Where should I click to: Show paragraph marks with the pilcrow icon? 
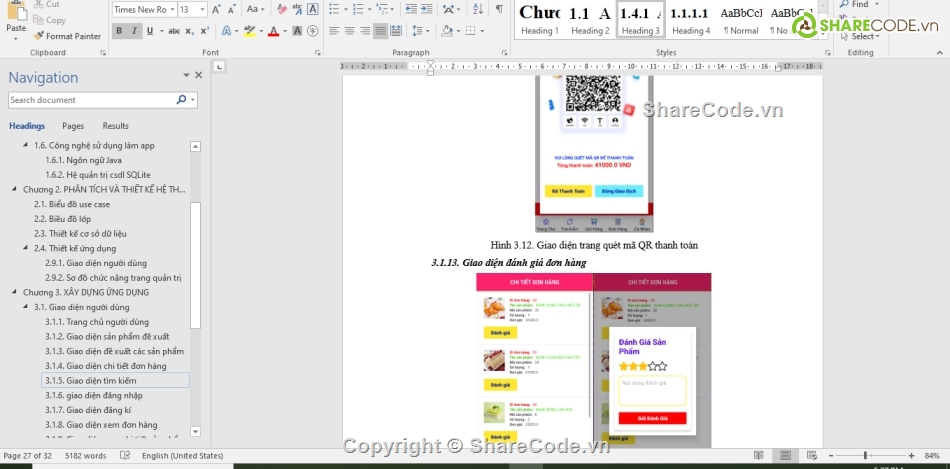pos(499,9)
